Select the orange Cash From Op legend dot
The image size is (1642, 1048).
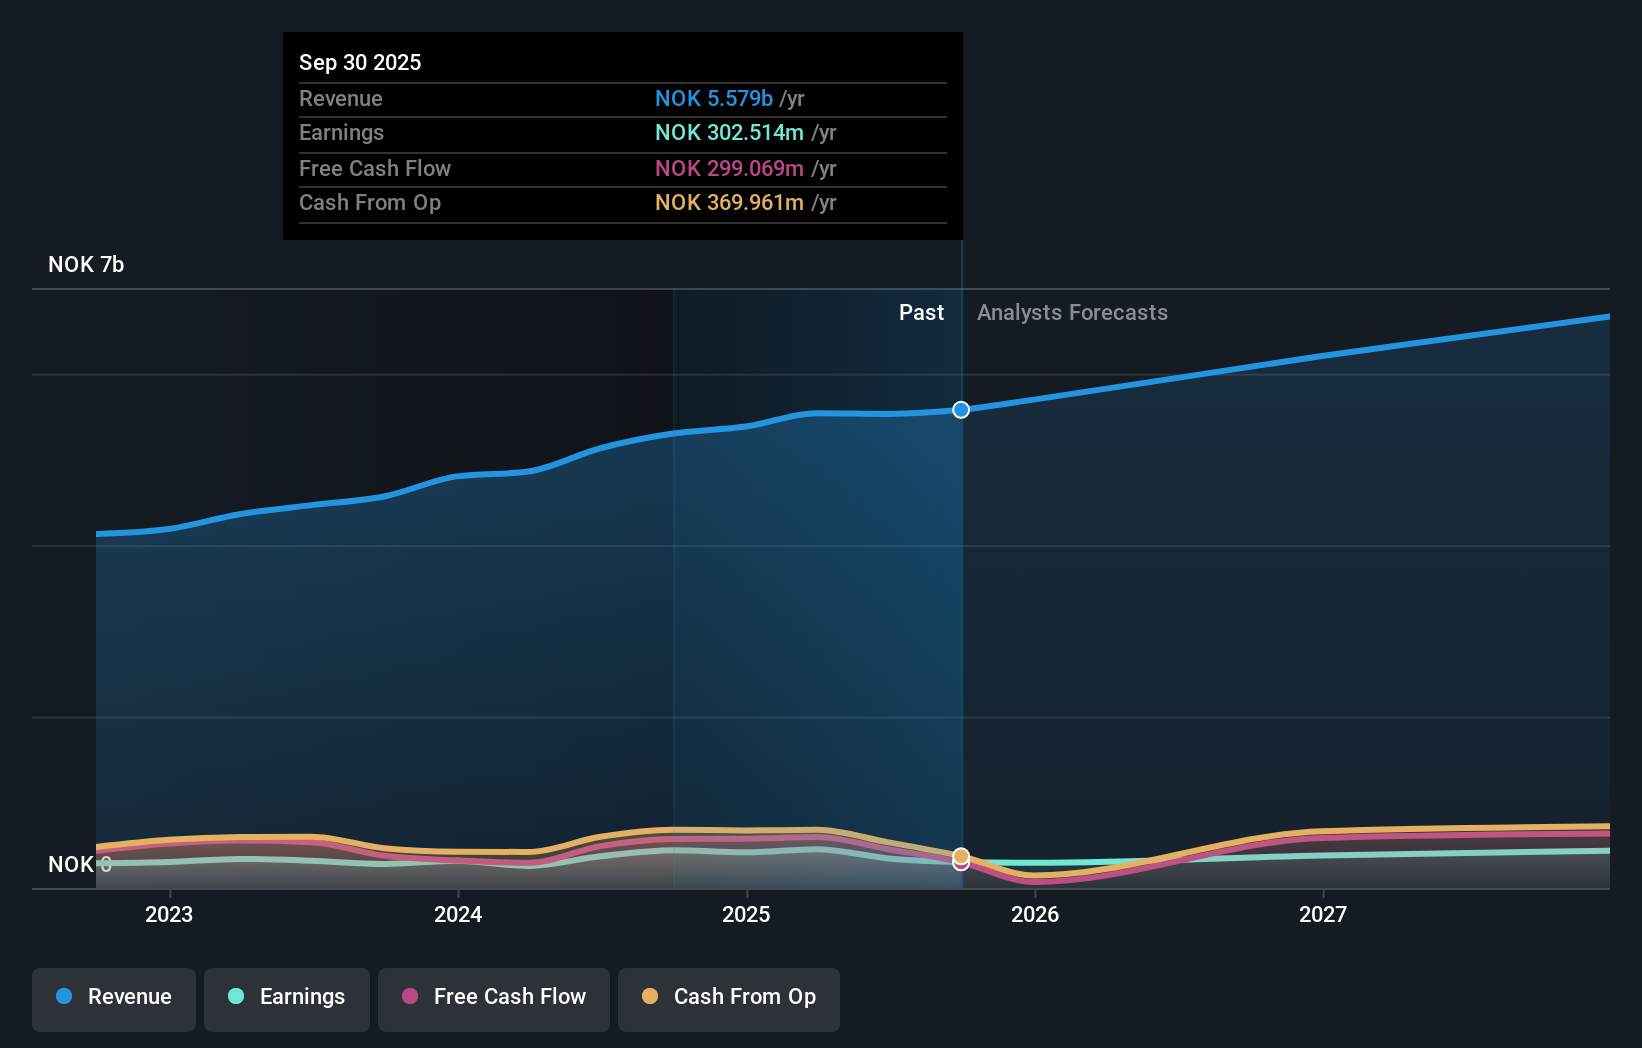coord(651,997)
